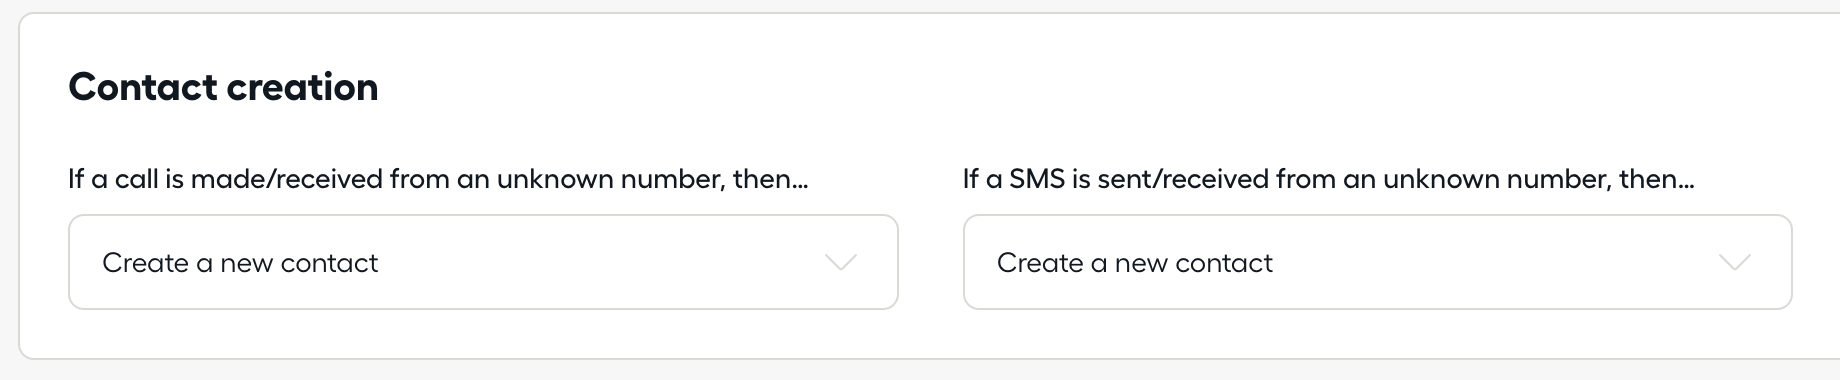Open the unknown number SMS action dropdown
1840x380 pixels.
pyautogui.click(x=1377, y=262)
